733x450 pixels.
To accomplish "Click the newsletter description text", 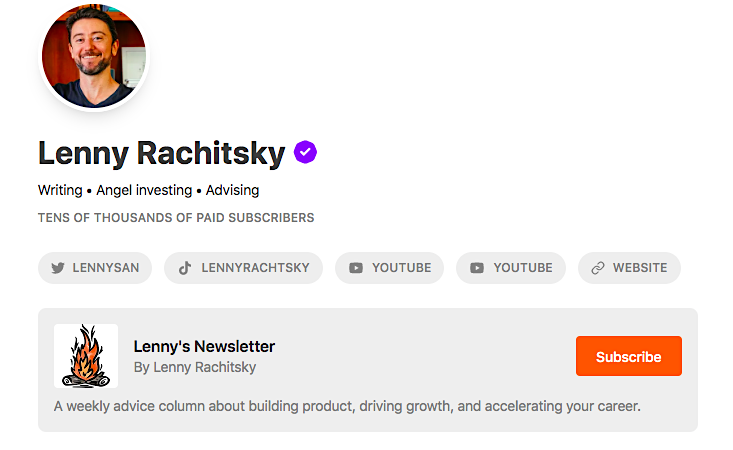I will click(347, 407).
